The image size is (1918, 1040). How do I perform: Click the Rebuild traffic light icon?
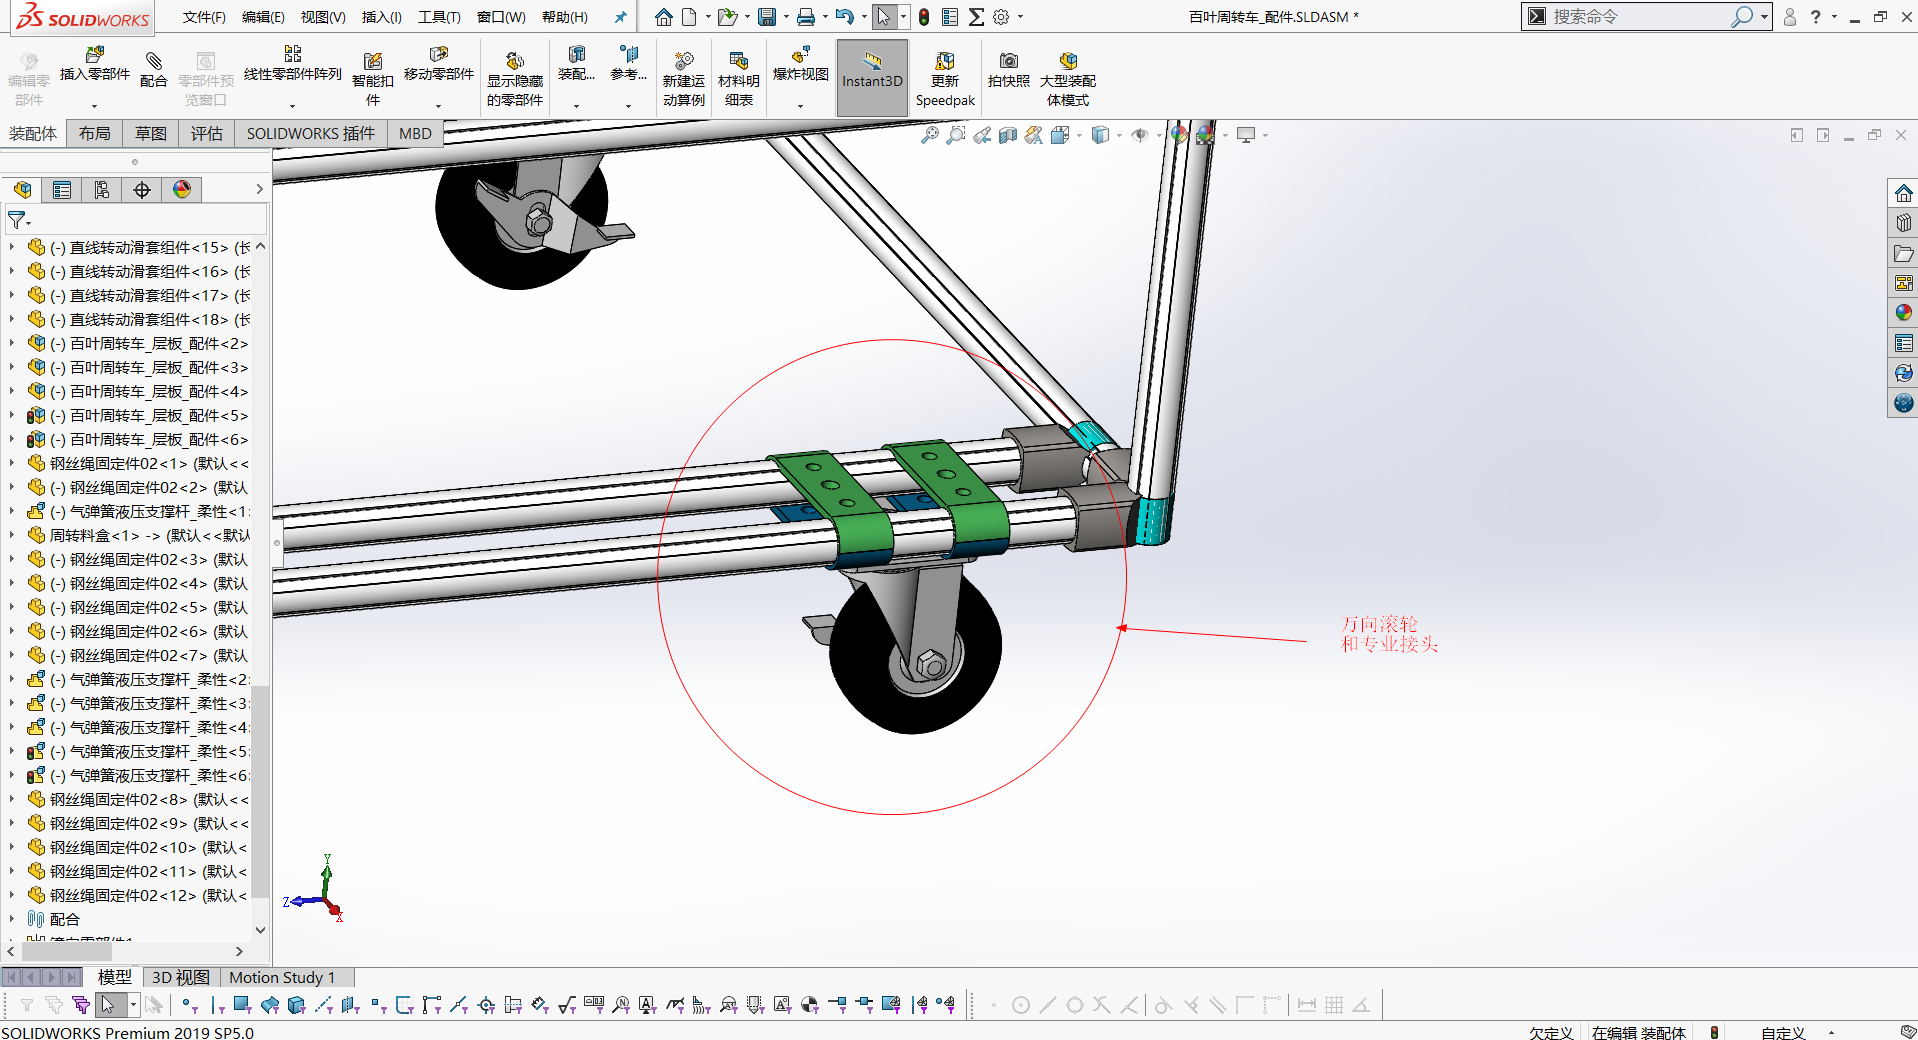(x=924, y=17)
